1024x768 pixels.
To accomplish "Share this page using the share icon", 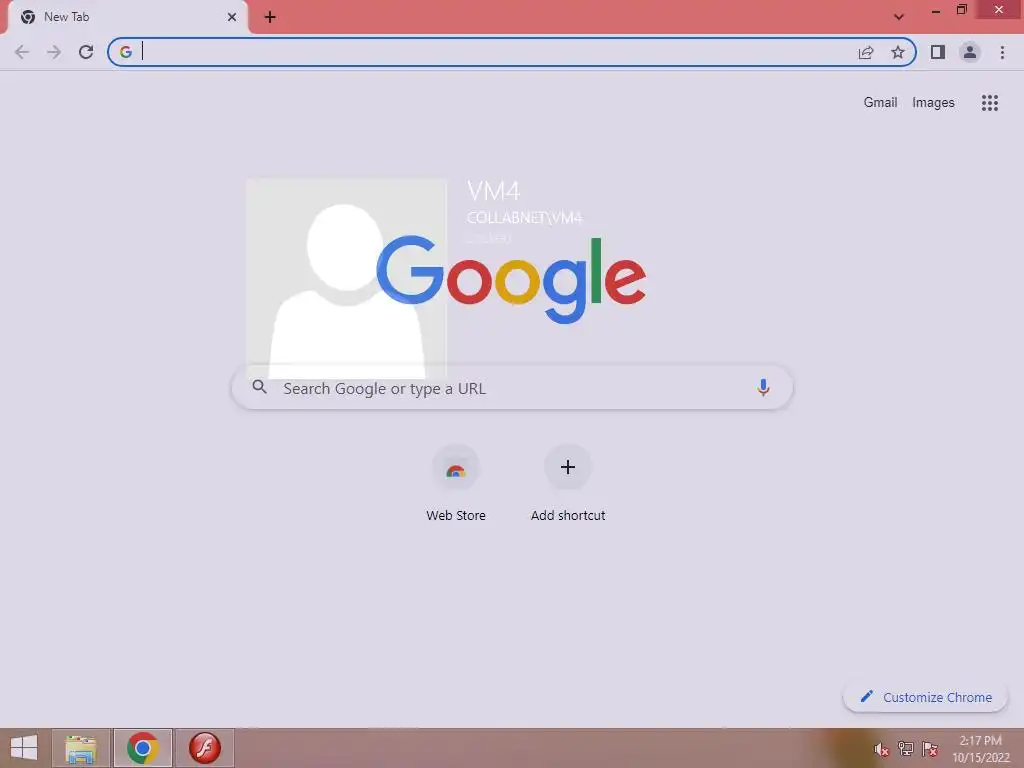I will (x=866, y=52).
